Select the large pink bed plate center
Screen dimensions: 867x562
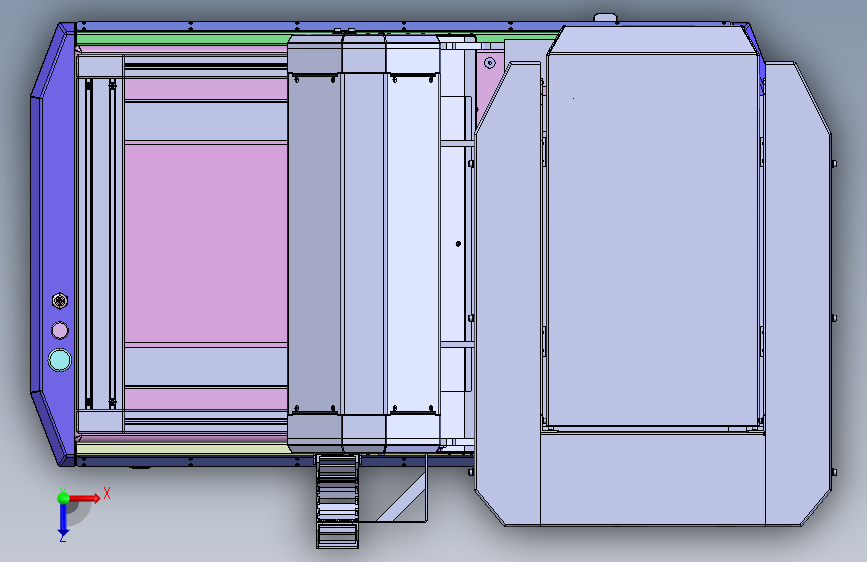coord(206,243)
